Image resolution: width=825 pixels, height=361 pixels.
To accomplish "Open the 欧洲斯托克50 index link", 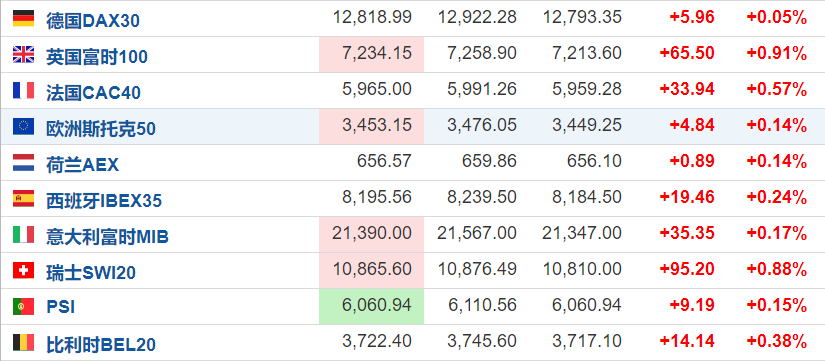I will [101, 128].
